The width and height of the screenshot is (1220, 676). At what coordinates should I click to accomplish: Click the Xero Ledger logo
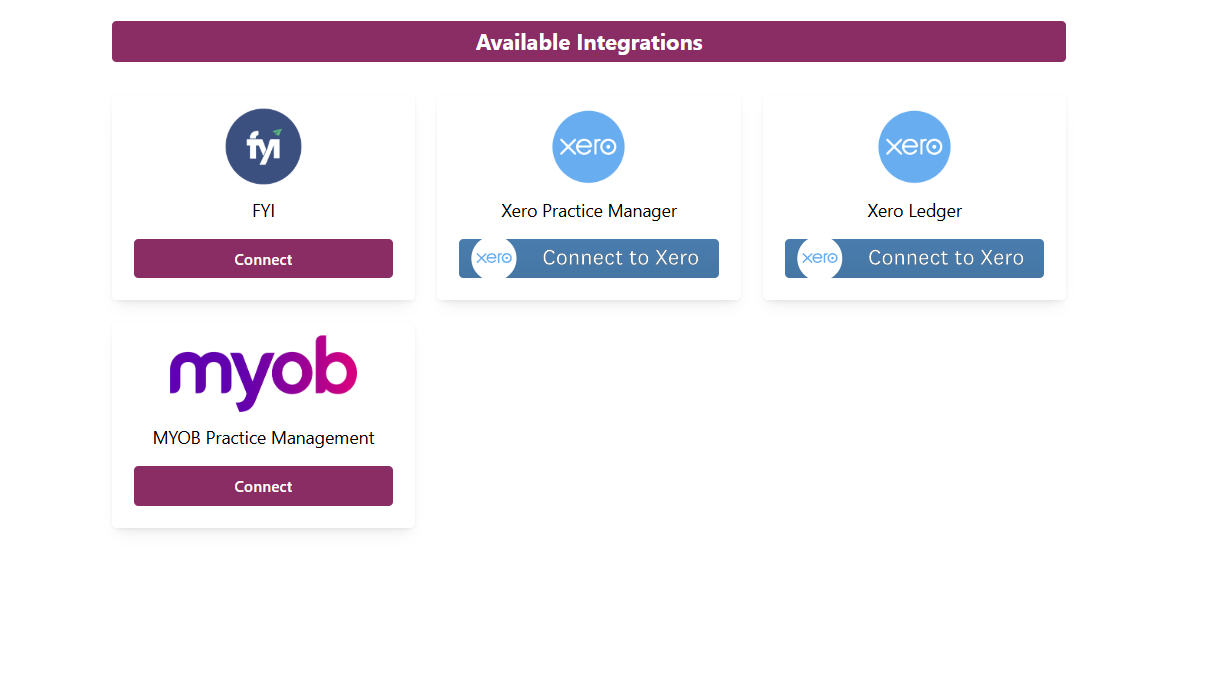tap(914, 147)
